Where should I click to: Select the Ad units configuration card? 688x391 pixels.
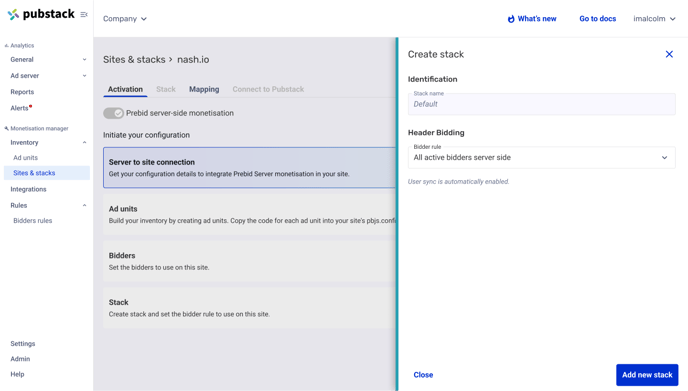pos(250,214)
